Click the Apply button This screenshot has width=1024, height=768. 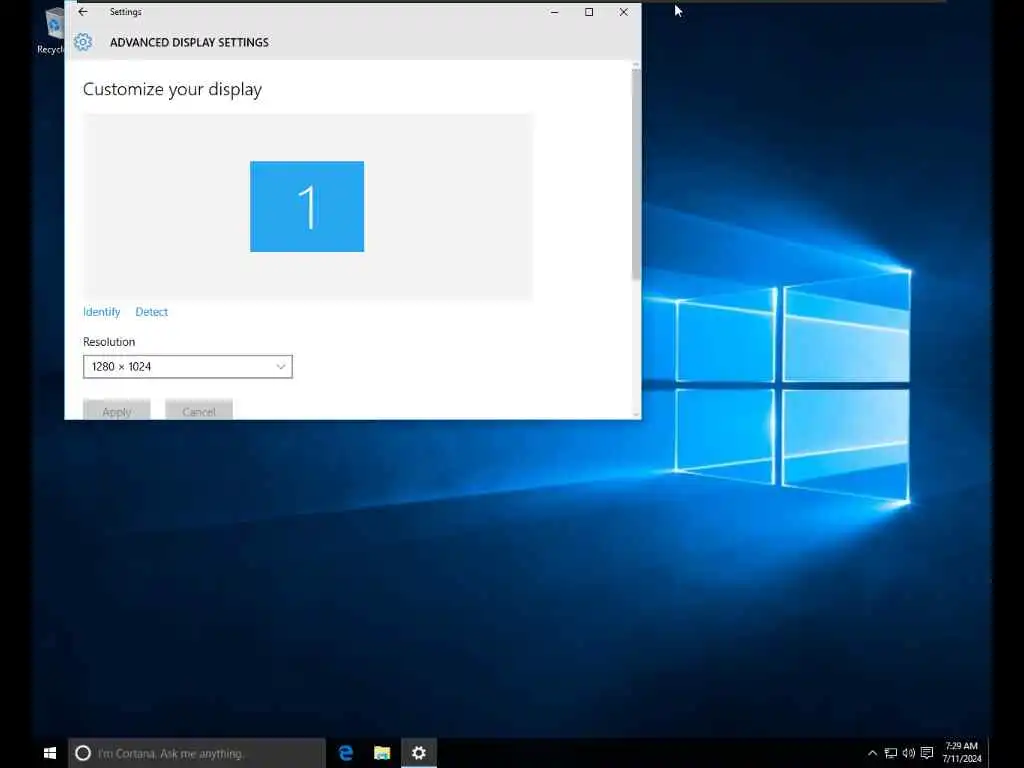click(x=117, y=410)
